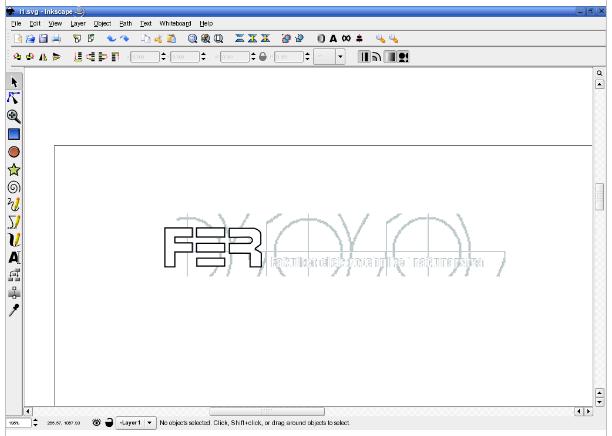Open the Edit menu
612x436 pixels.
35,23
